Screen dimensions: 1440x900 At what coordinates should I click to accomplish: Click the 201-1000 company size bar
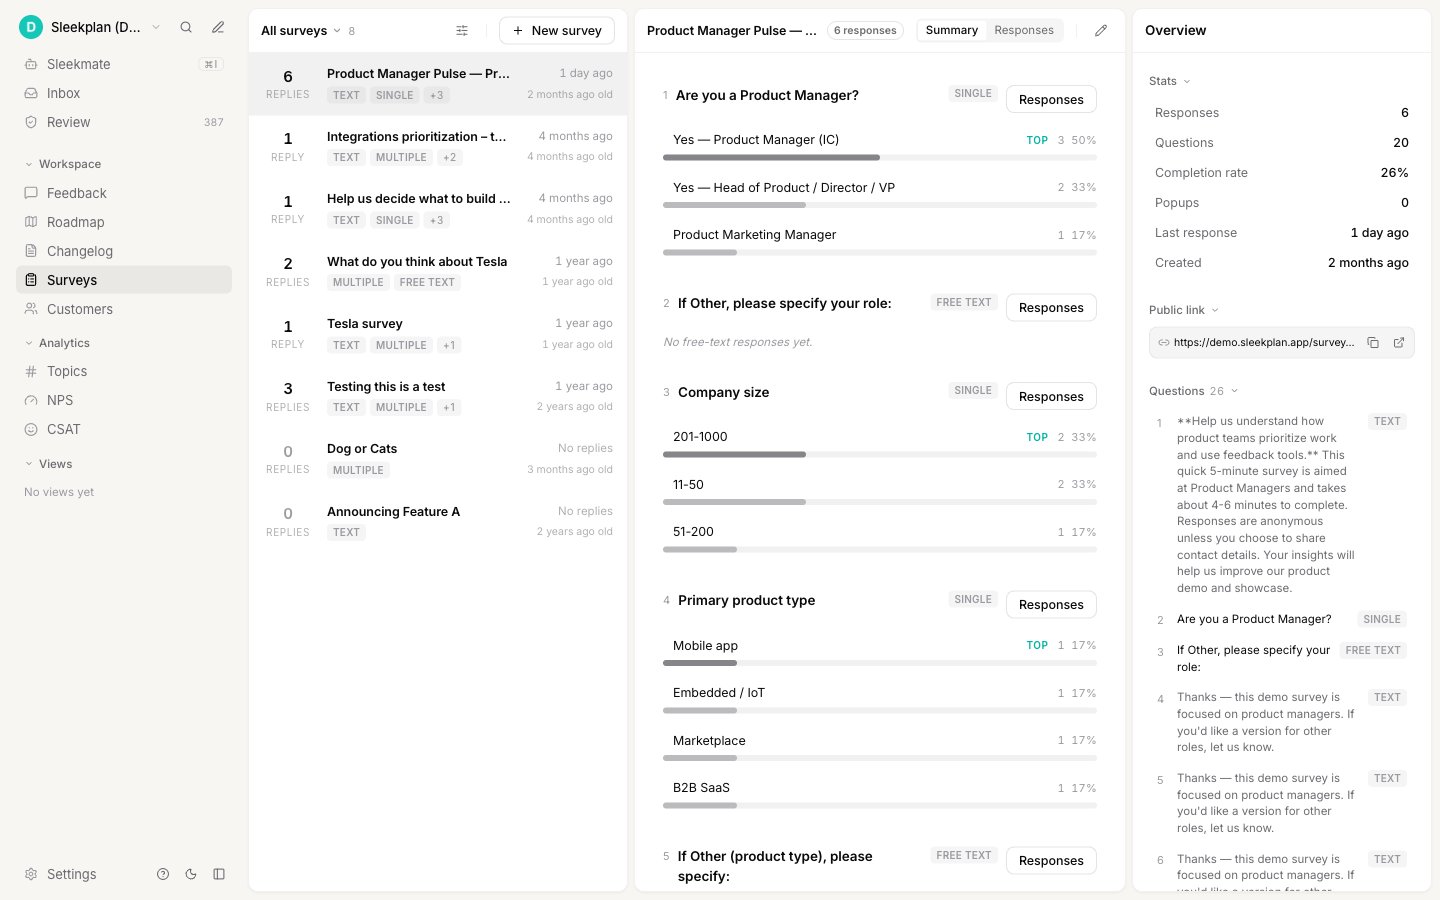click(x=880, y=455)
